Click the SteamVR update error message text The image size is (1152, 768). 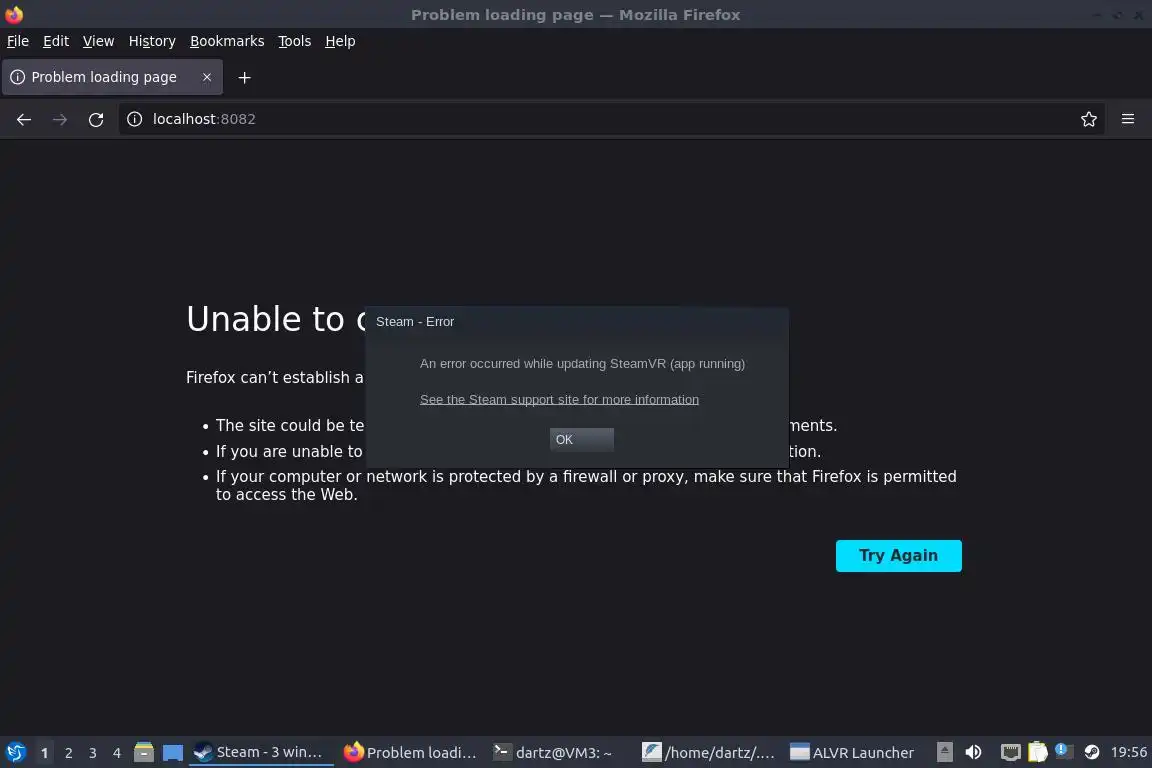(x=582, y=364)
